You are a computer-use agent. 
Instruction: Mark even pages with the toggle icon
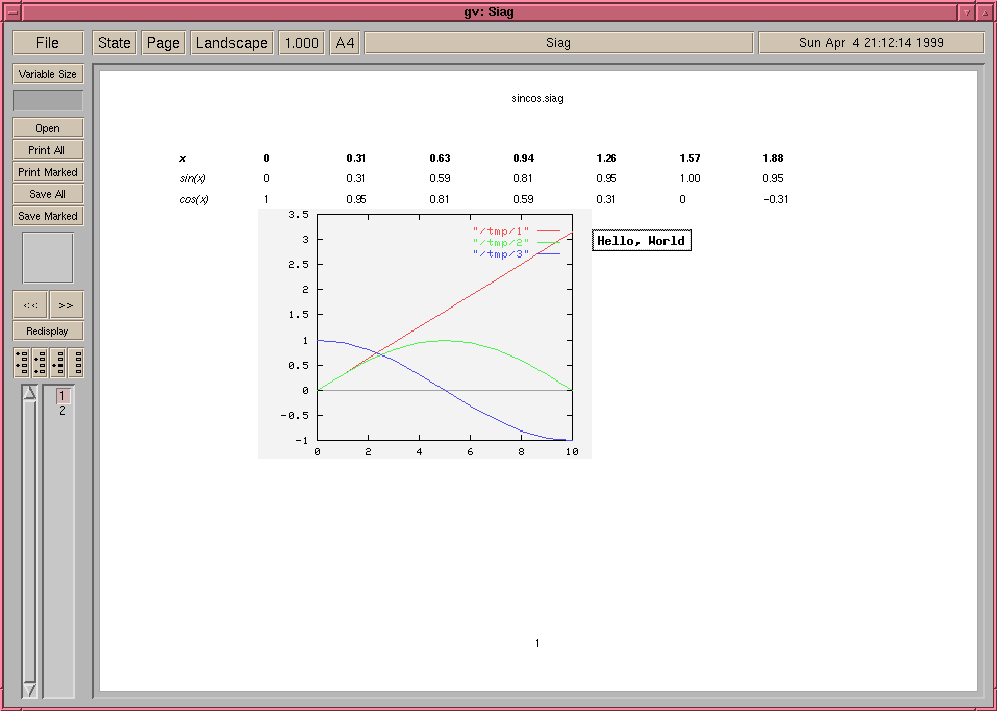tap(40, 362)
